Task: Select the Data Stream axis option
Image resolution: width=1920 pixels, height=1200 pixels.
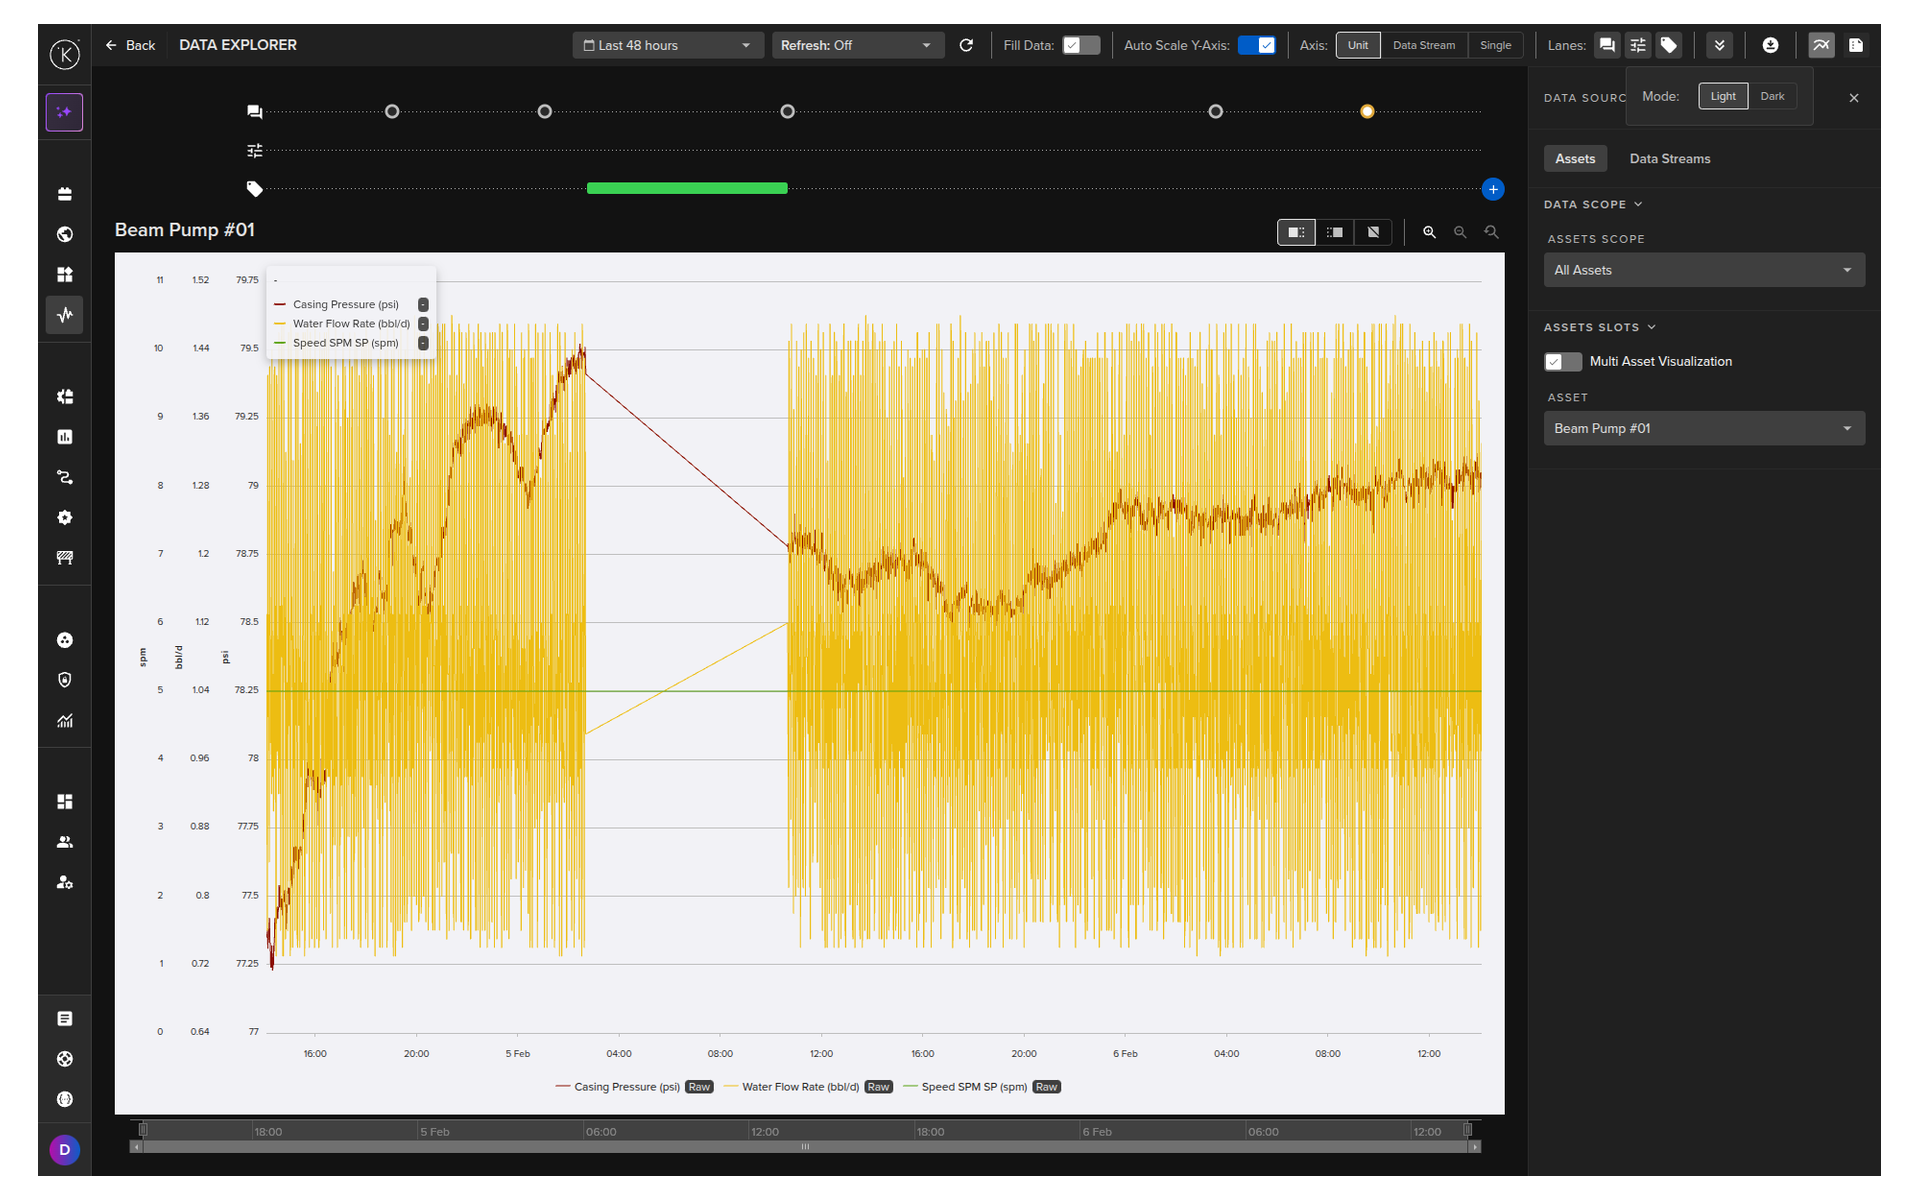Action: click(x=1423, y=45)
